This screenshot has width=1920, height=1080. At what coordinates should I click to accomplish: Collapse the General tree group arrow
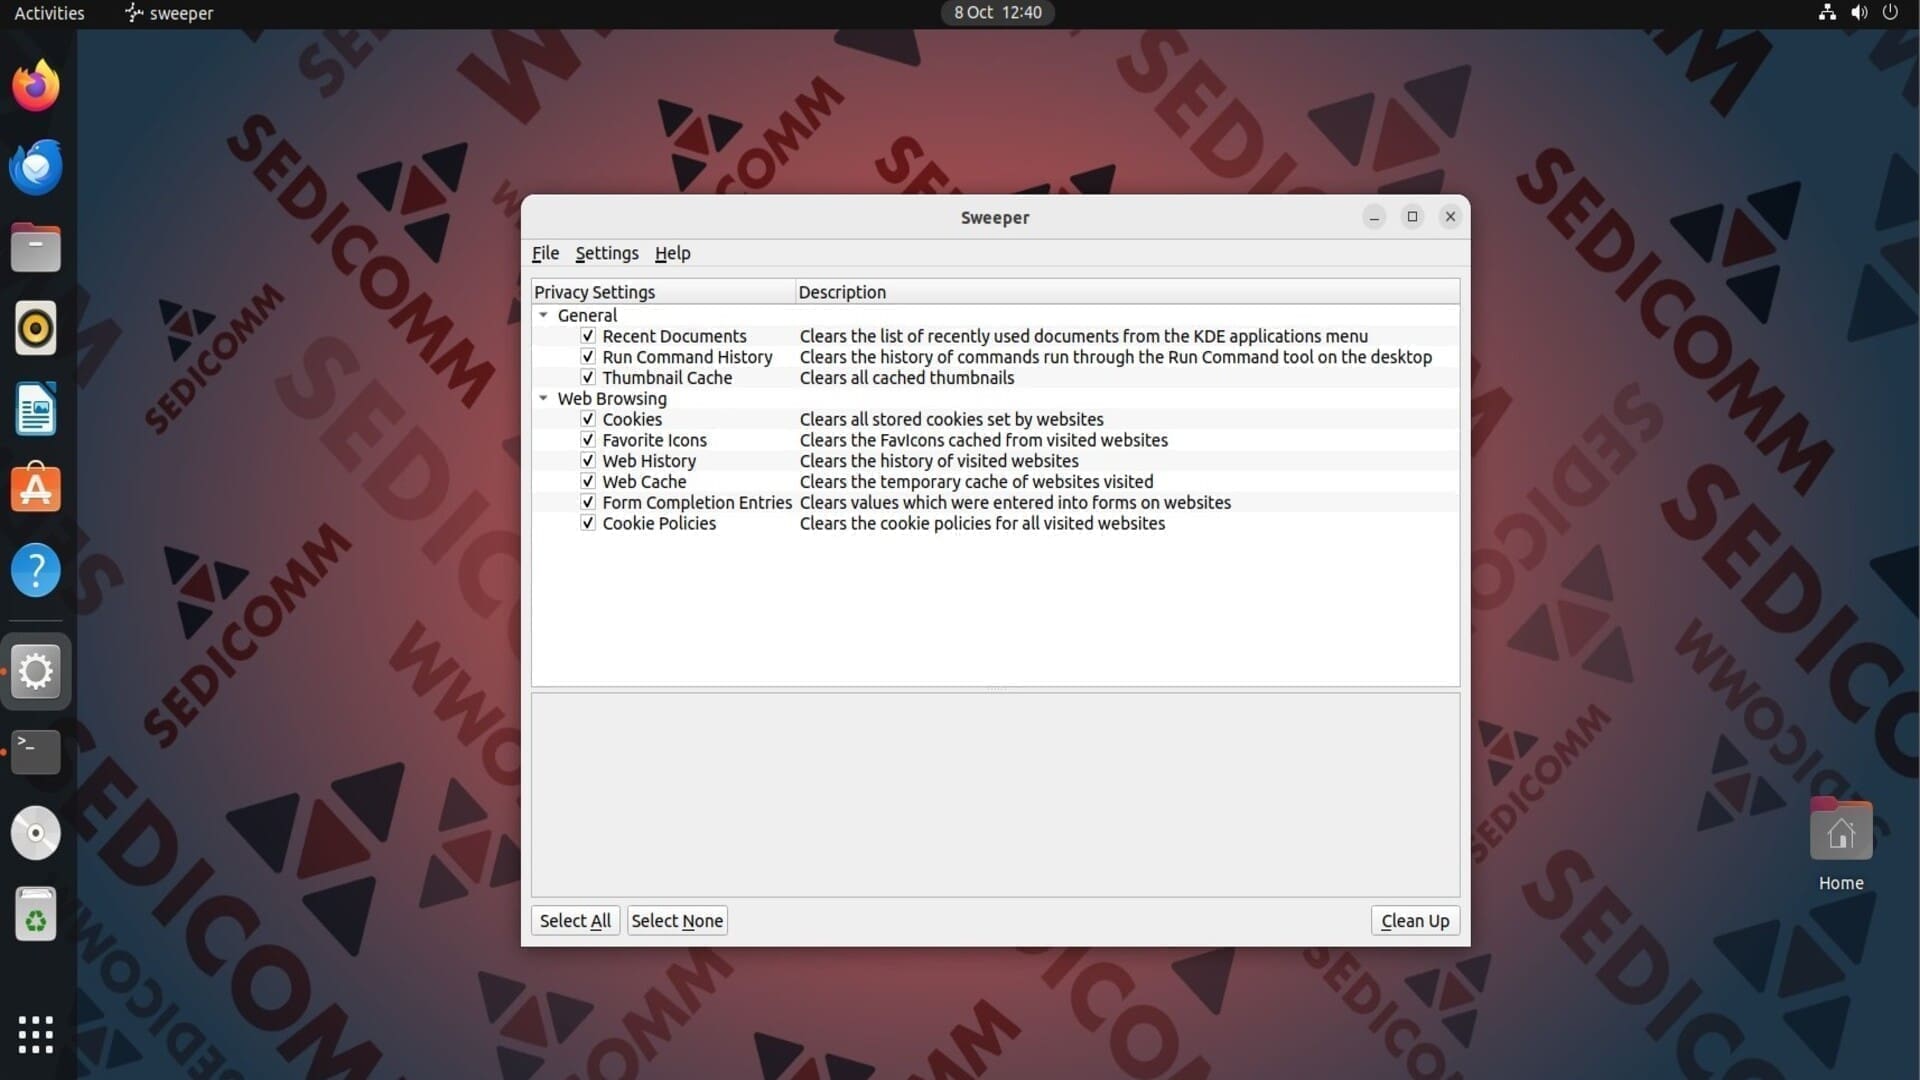pyautogui.click(x=544, y=315)
